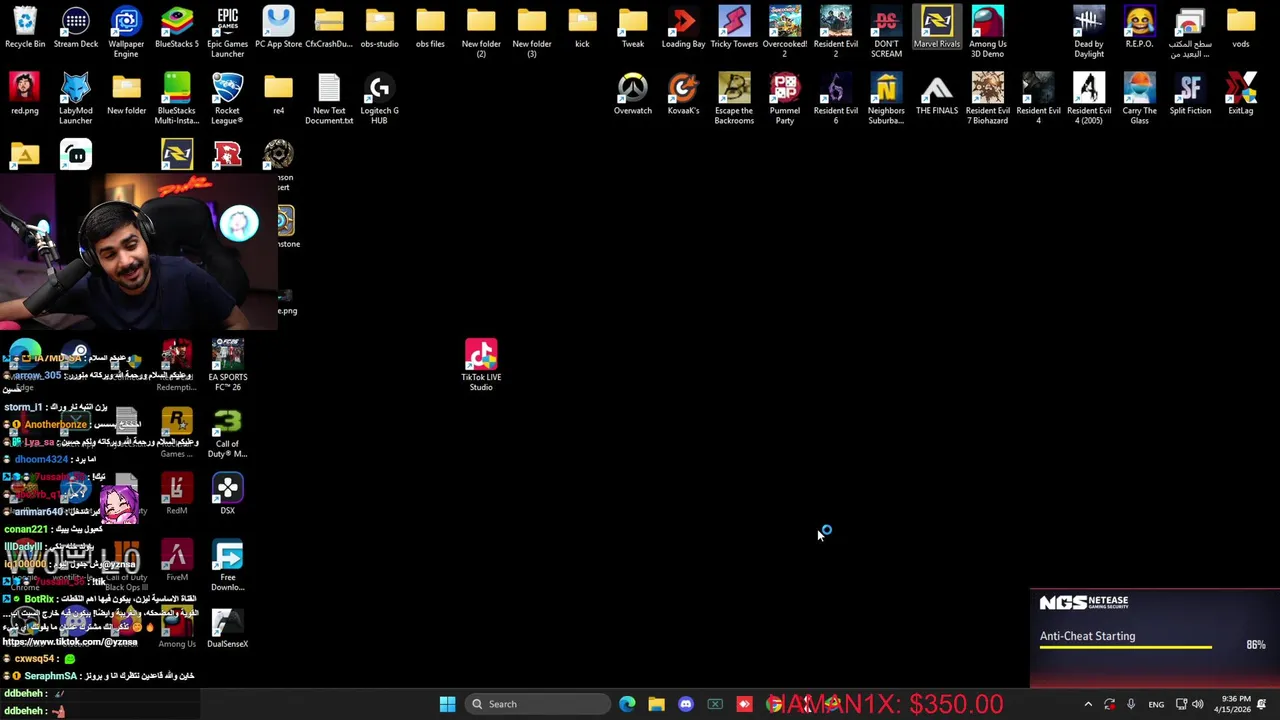Screen dimensions: 1280x720
Task: Open TikTok LIVE Studio shortcut
Action: (481, 365)
